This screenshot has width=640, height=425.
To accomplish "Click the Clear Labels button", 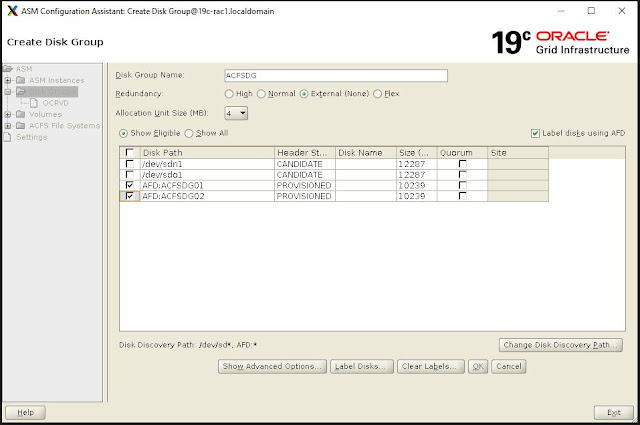I will pos(431,366).
